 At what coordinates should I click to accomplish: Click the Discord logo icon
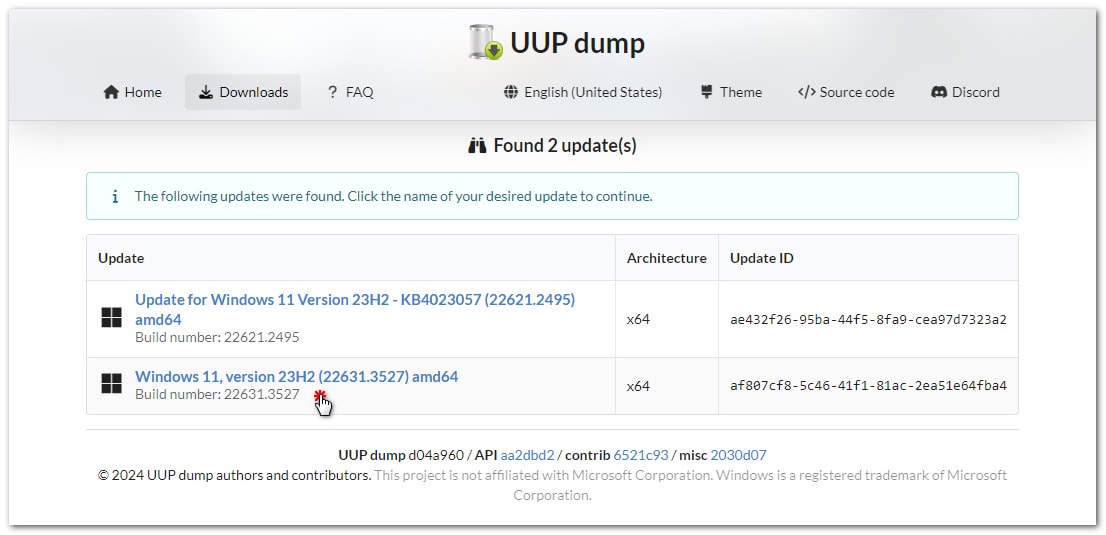tap(939, 92)
